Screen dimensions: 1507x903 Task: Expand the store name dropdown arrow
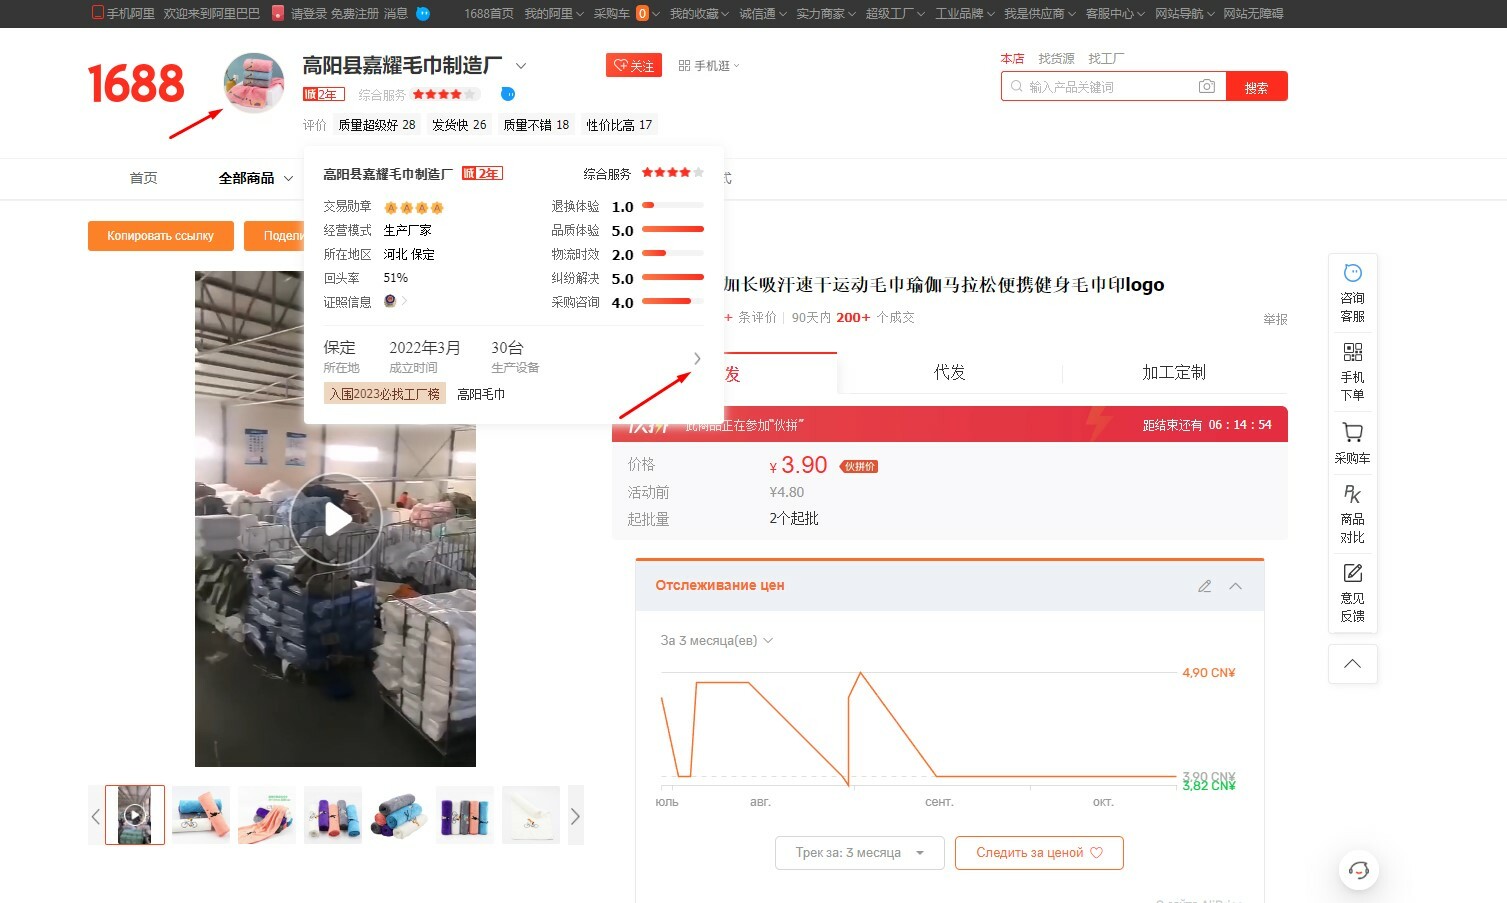[x=521, y=66]
